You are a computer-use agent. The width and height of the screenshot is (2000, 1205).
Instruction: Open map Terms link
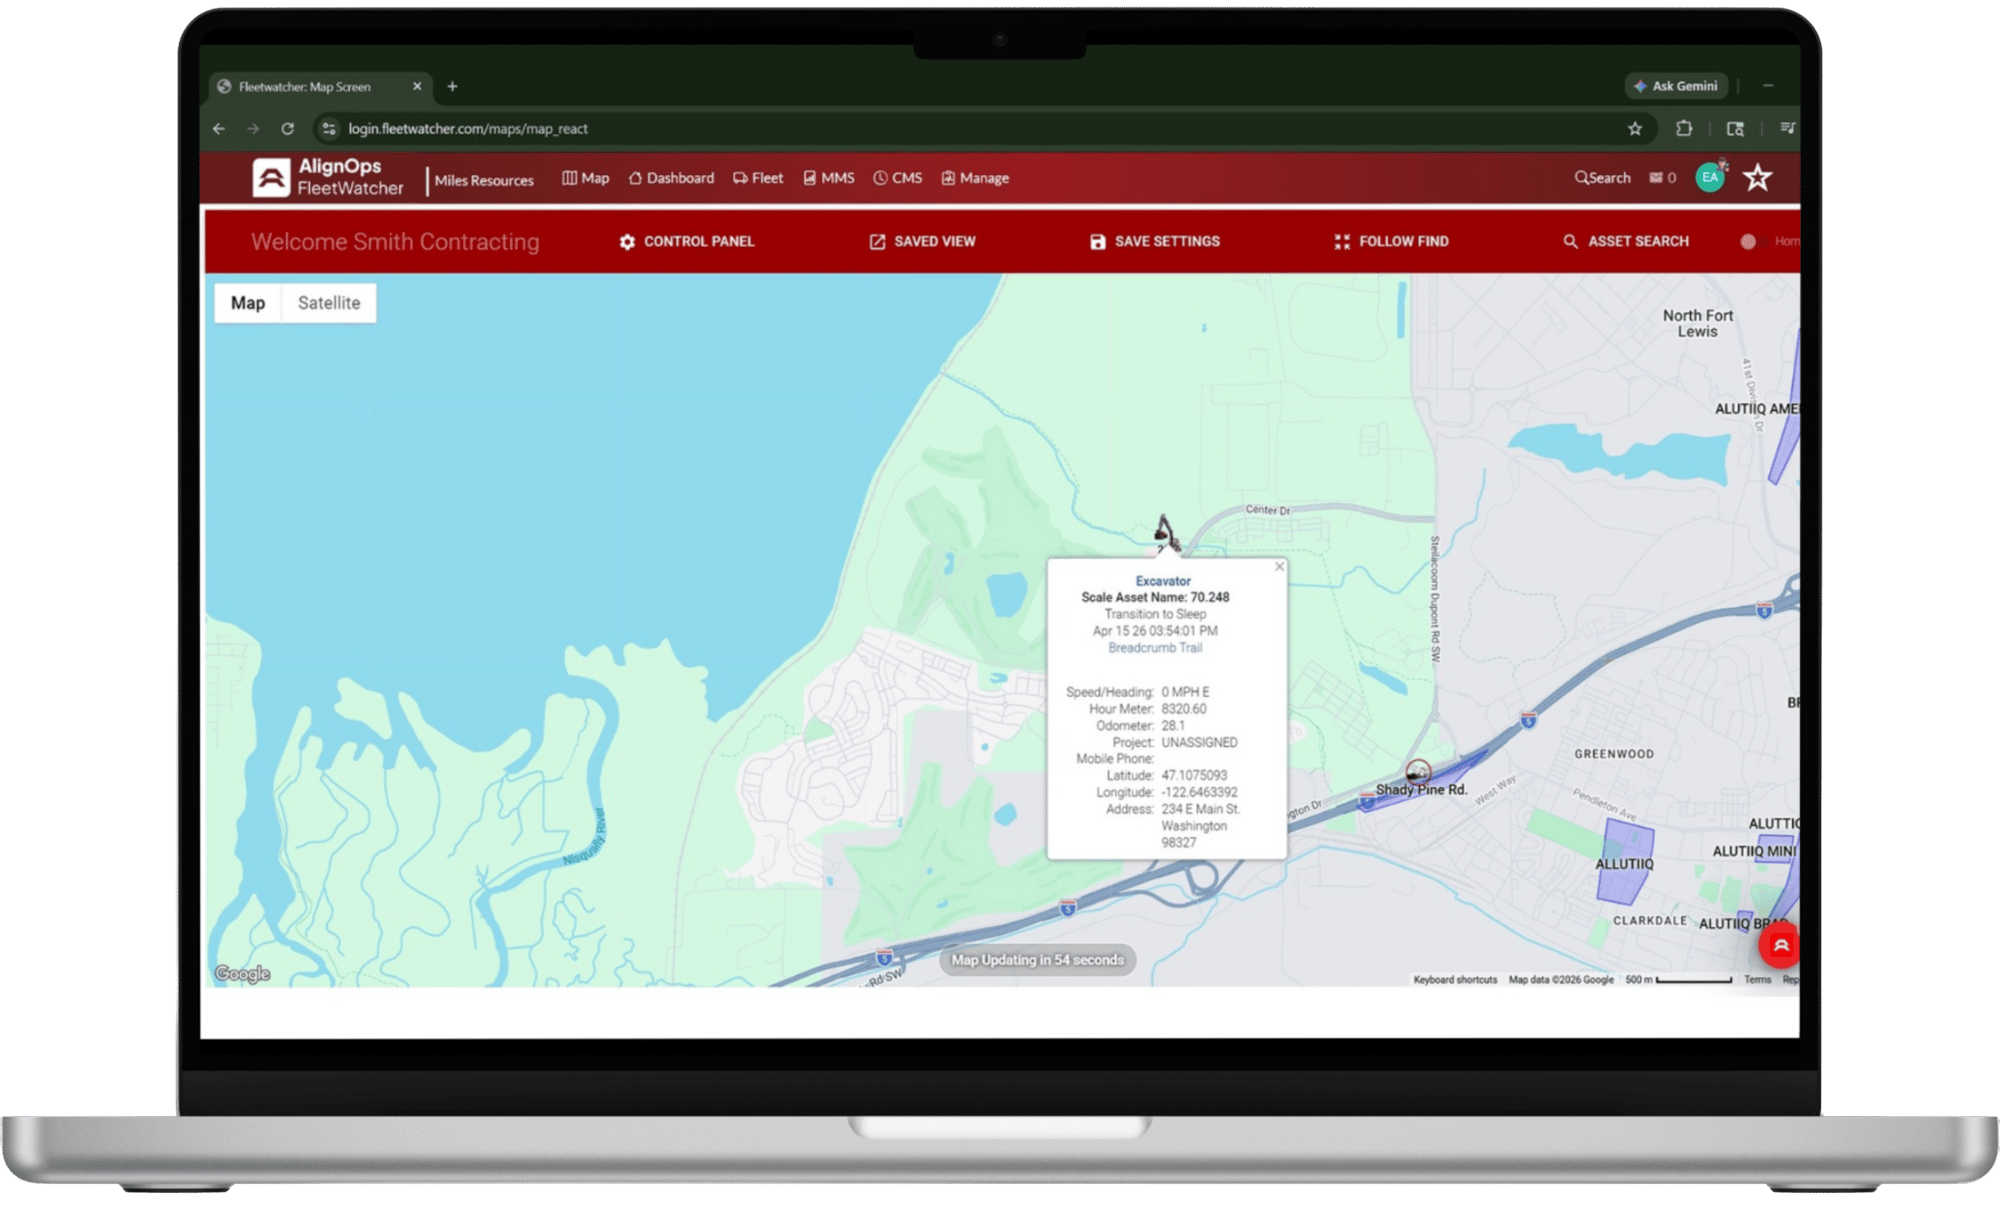pos(1757,980)
